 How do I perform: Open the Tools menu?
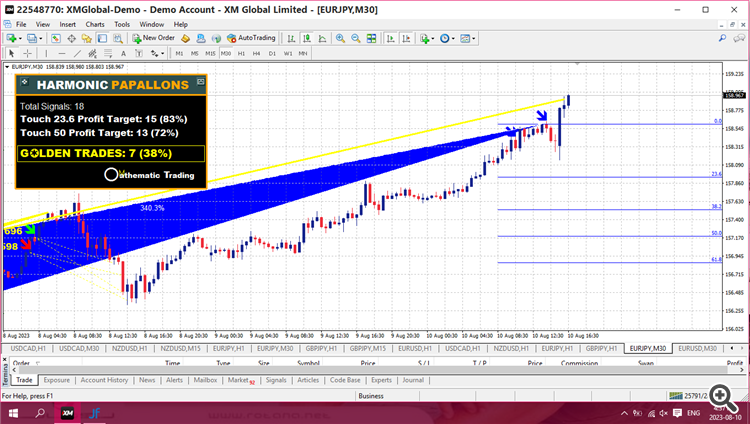[122, 24]
